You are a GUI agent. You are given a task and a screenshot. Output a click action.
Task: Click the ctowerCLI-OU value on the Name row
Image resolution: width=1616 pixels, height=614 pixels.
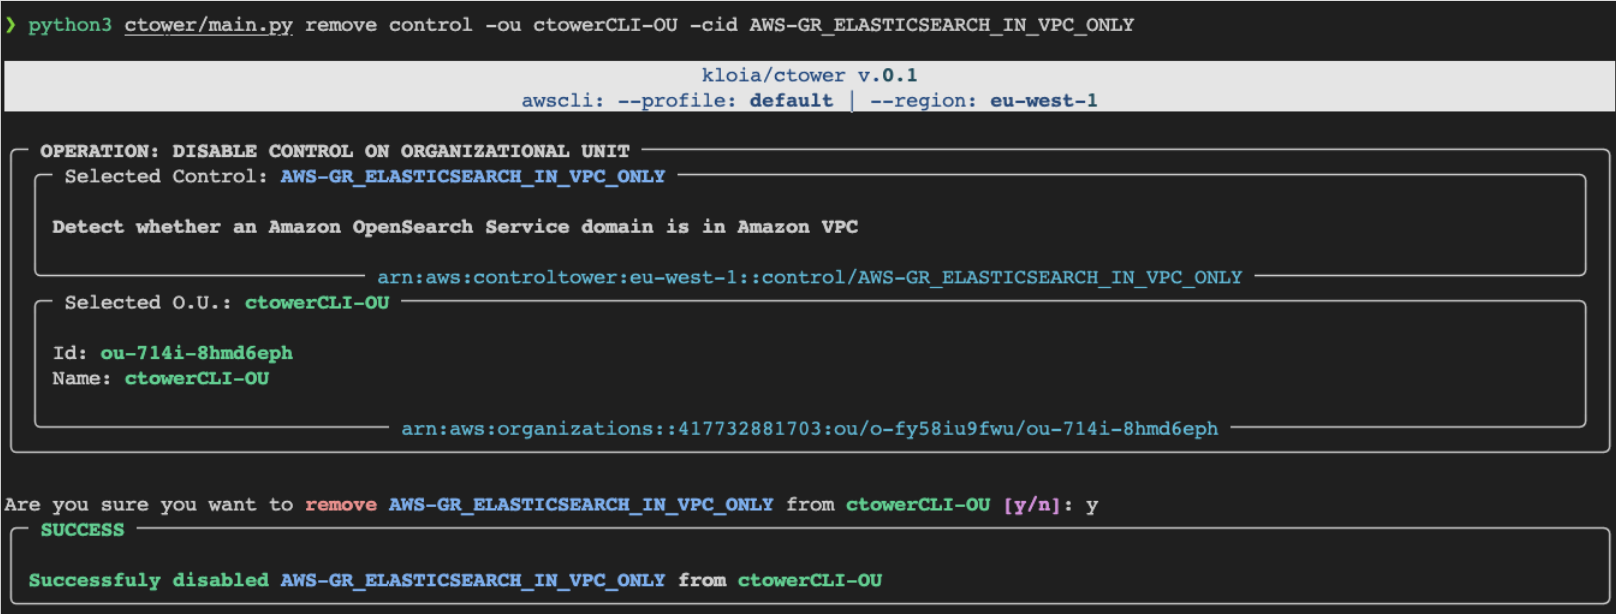pos(196,378)
